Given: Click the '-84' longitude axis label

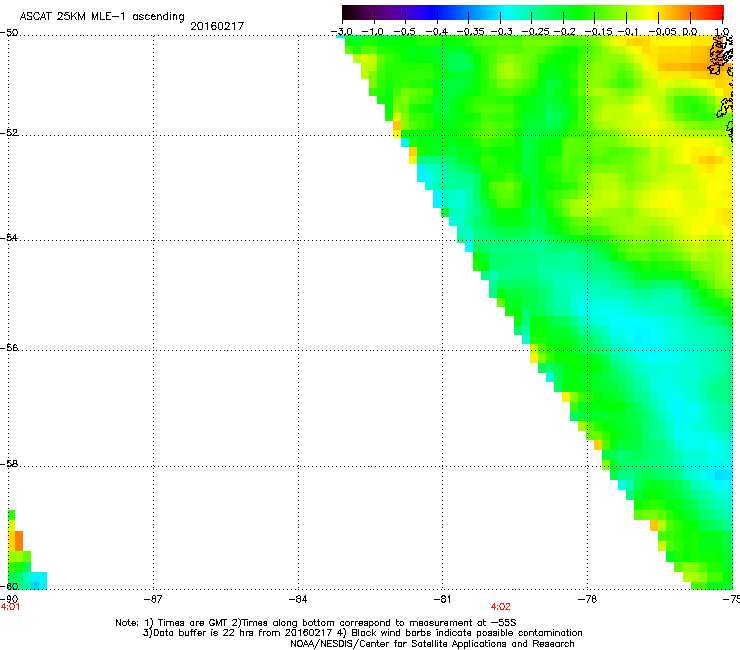Looking at the screenshot, I should 298,599.
